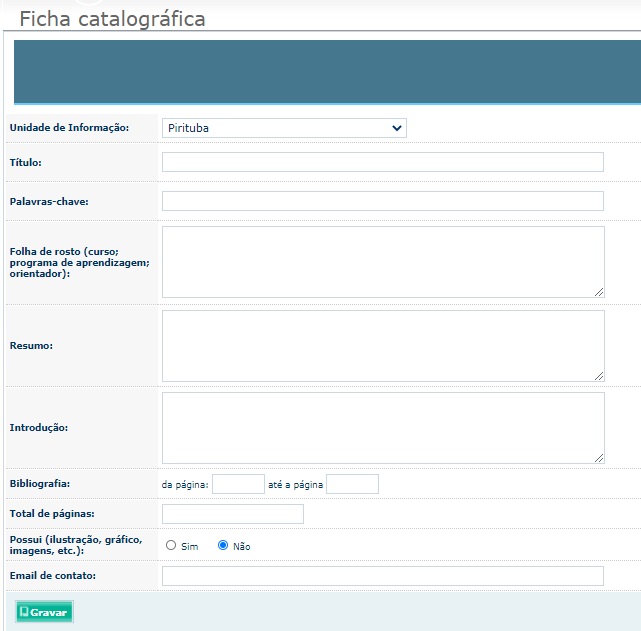Image resolution: width=641 pixels, height=631 pixels.
Task: Click inside the Resumo text area
Action: 383,346
